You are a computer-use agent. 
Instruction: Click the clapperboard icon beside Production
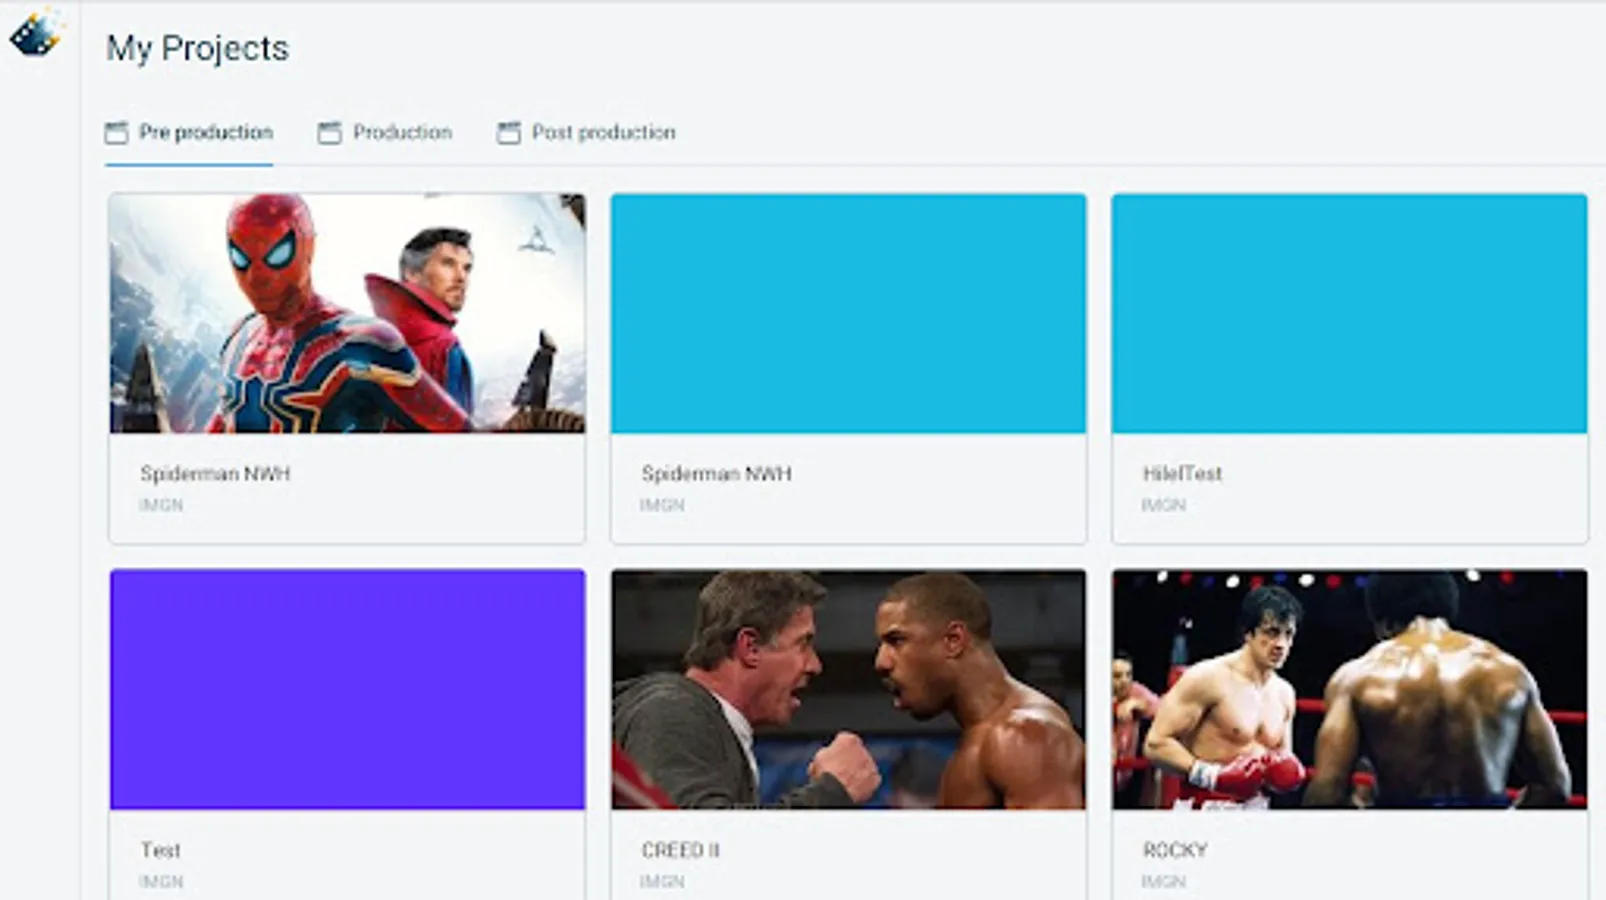point(329,132)
